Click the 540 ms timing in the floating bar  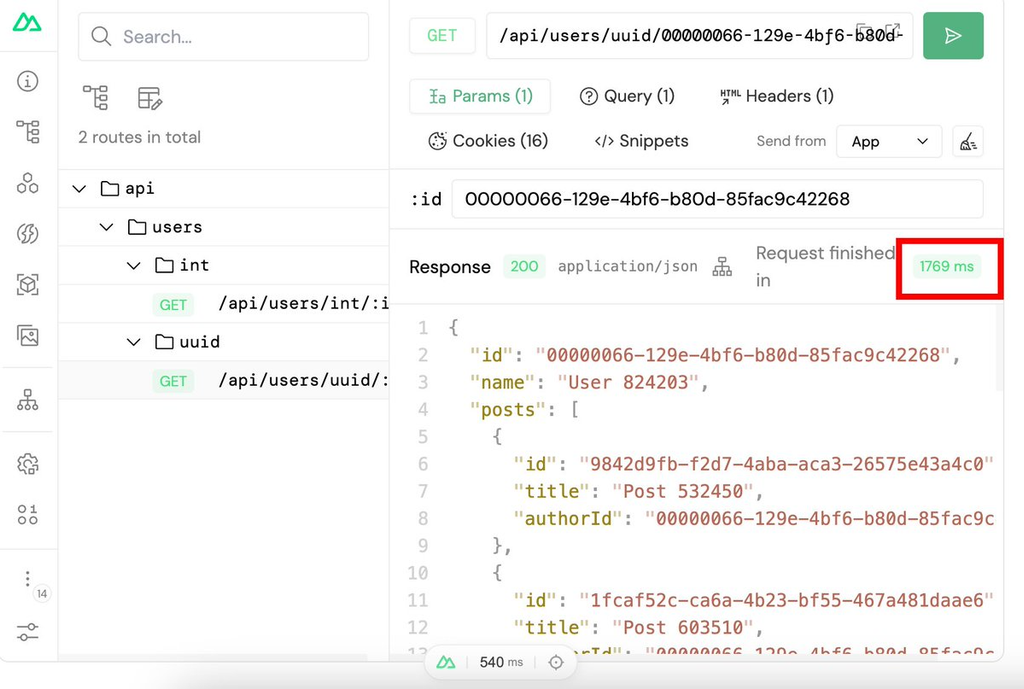[501, 662]
